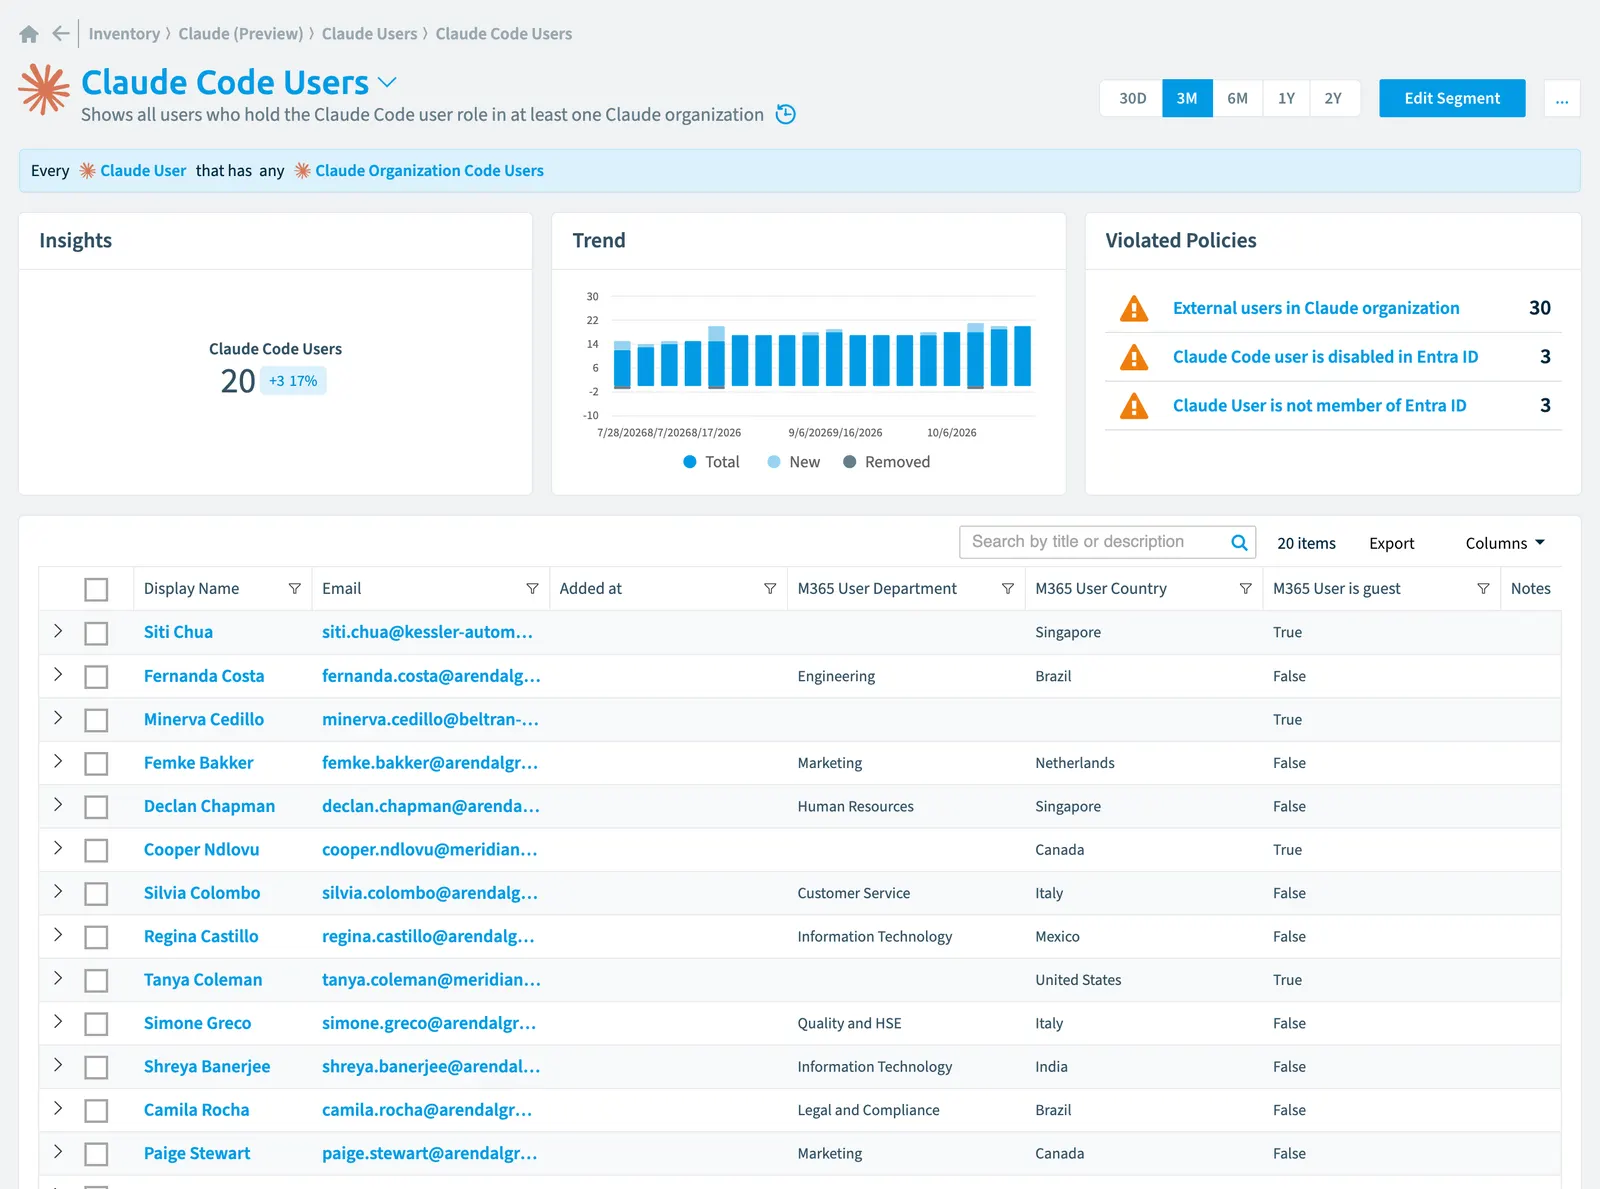Viewport: 1600px width, 1189px height.
Task: Open the Columns dropdown
Action: (x=1505, y=543)
